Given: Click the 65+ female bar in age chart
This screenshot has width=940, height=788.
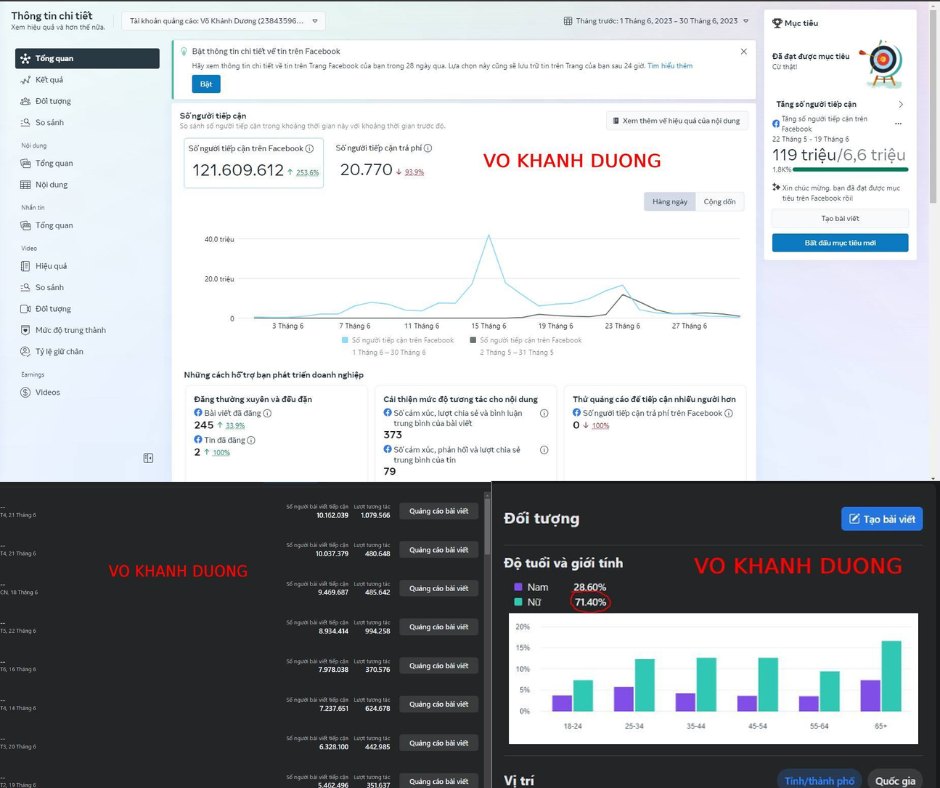Looking at the screenshot, I should 891,676.
